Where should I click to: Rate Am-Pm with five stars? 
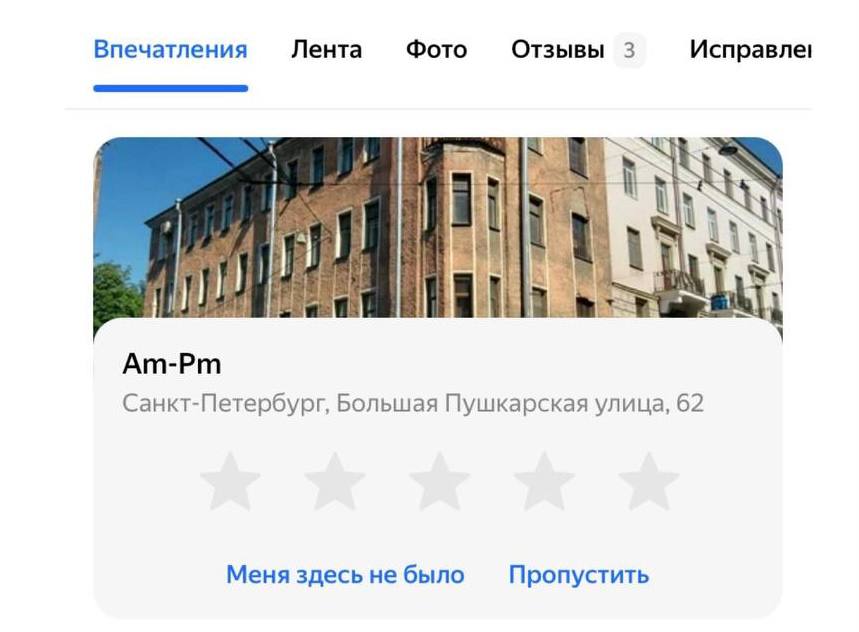point(649,481)
